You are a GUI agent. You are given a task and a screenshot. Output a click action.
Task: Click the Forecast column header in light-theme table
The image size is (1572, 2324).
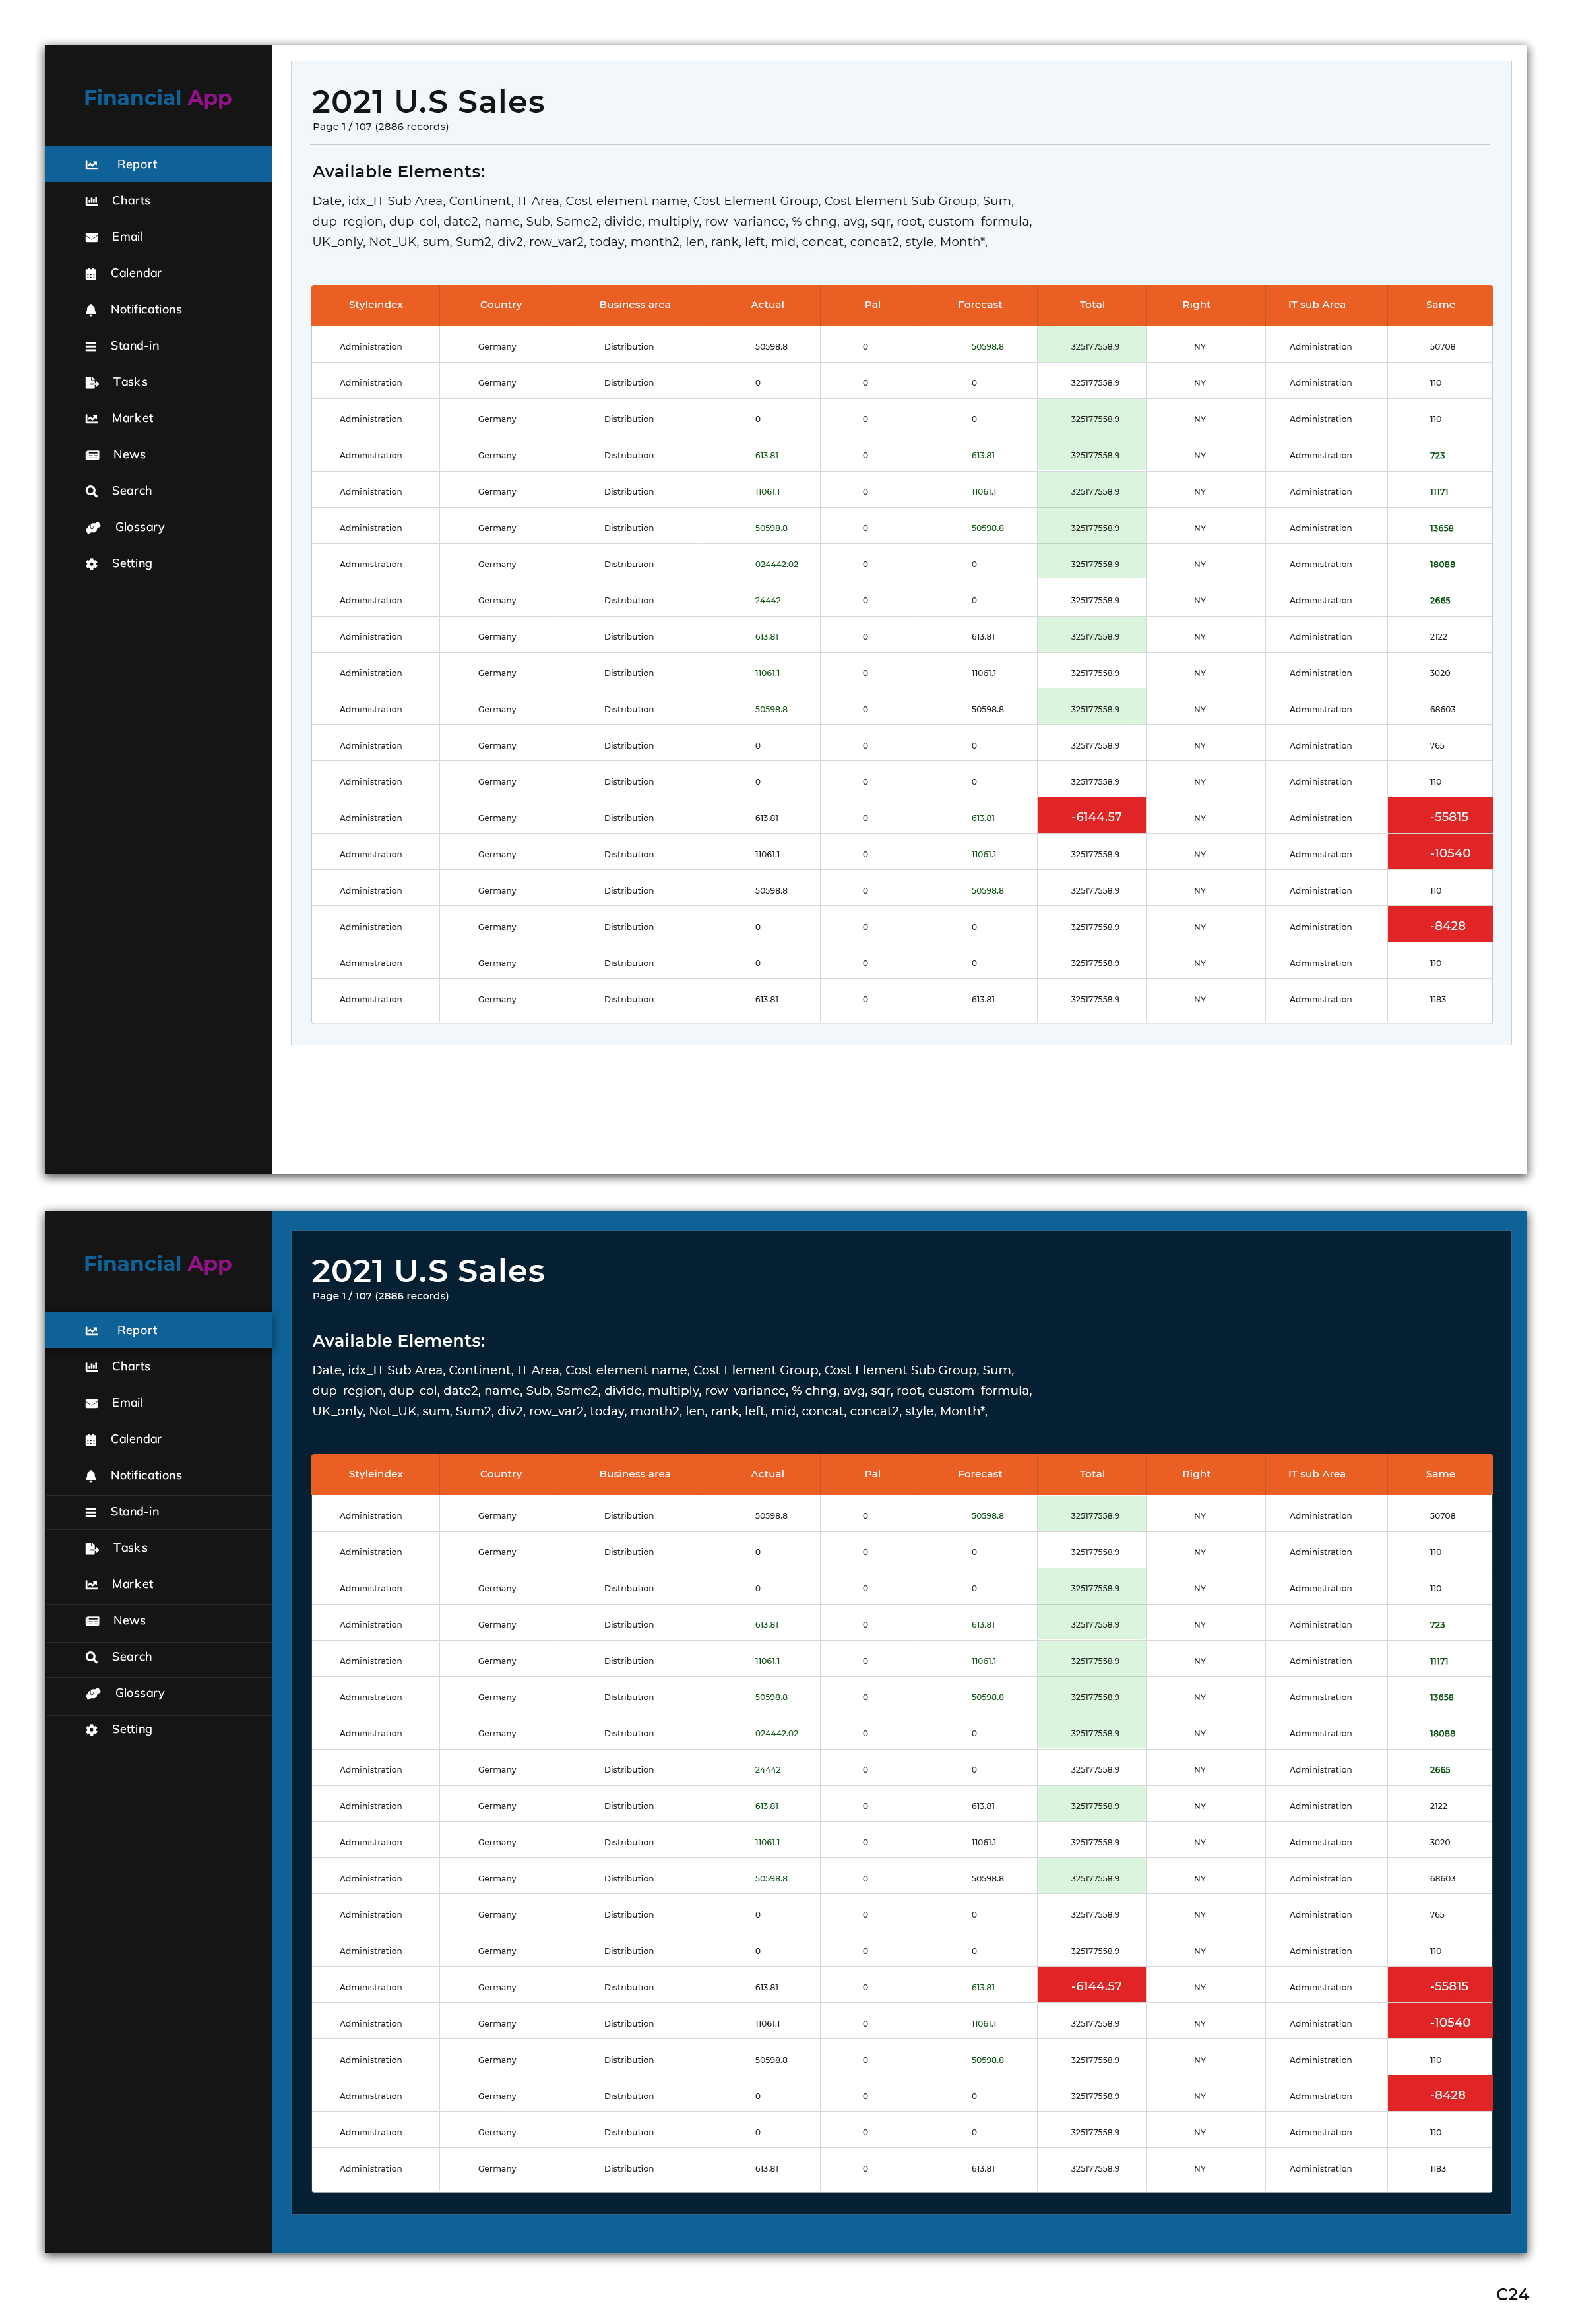(979, 305)
